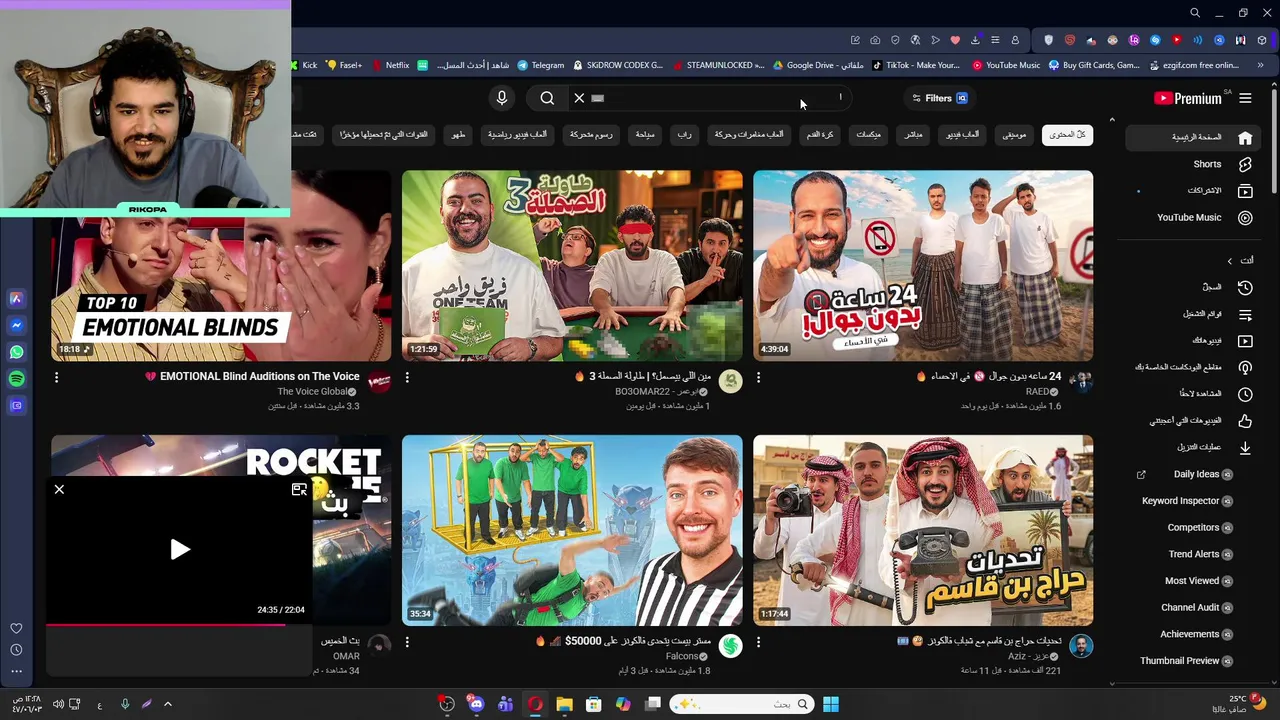Screen dimensions: 1280x720
Task: Select the 'راب' (Rap) filter chip
Action: (684, 134)
